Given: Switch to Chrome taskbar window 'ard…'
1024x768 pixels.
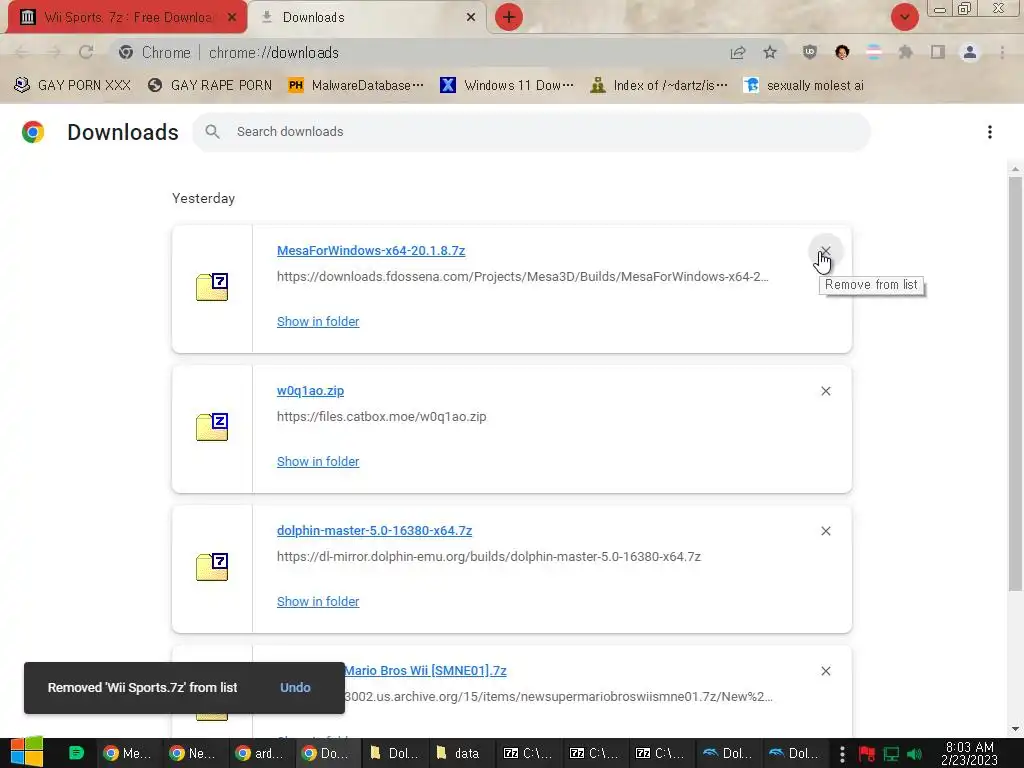Looking at the screenshot, I should [259, 753].
